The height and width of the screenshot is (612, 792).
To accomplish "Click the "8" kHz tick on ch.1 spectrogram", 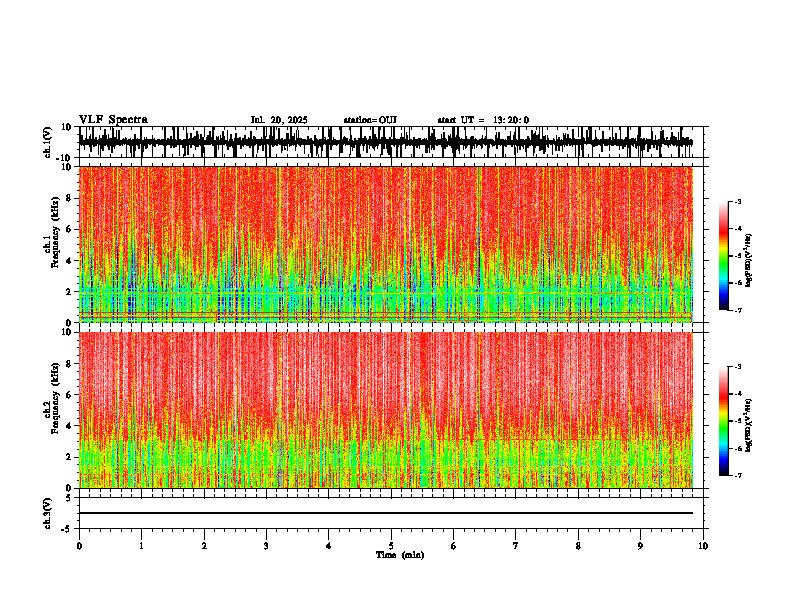I will [70, 198].
